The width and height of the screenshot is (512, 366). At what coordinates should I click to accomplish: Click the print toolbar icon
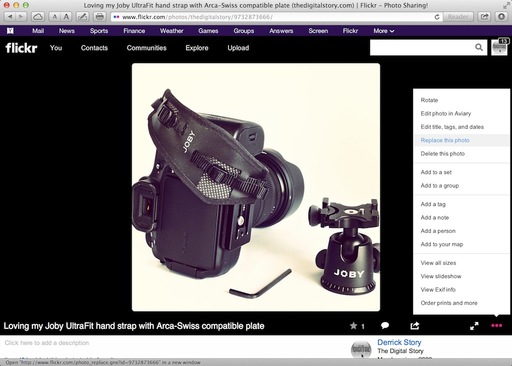[99, 16]
